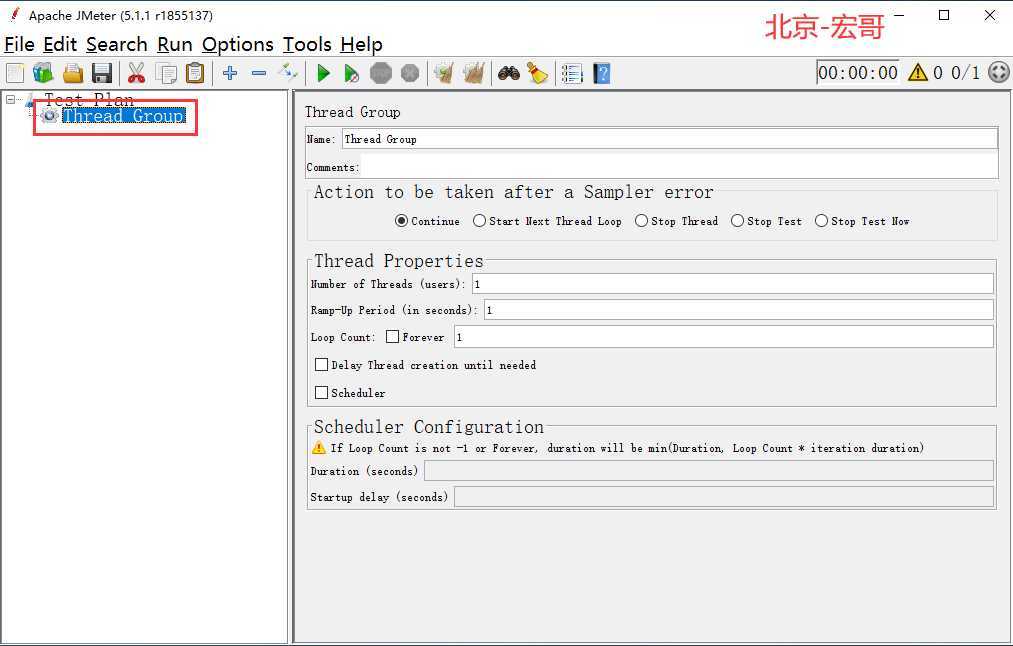Click the Startup delay (seconds) field

tap(724, 497)
